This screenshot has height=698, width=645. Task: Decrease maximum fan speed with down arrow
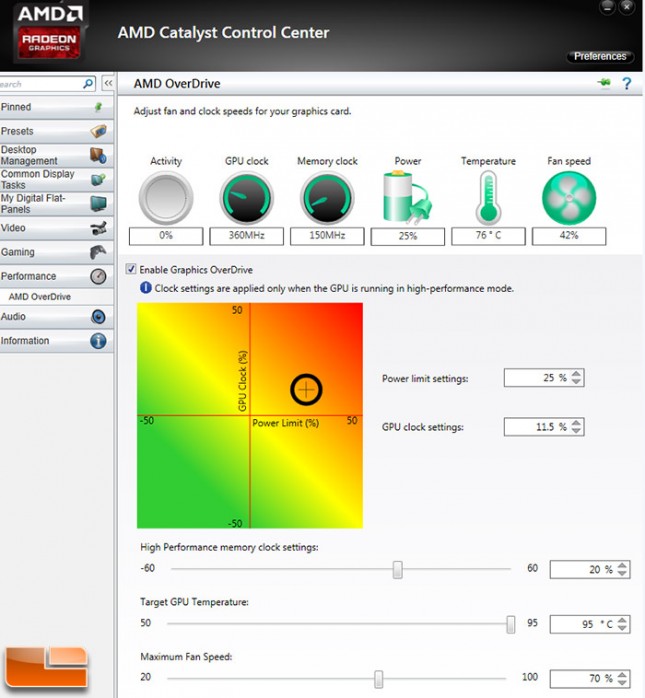(x=622, y=682)
